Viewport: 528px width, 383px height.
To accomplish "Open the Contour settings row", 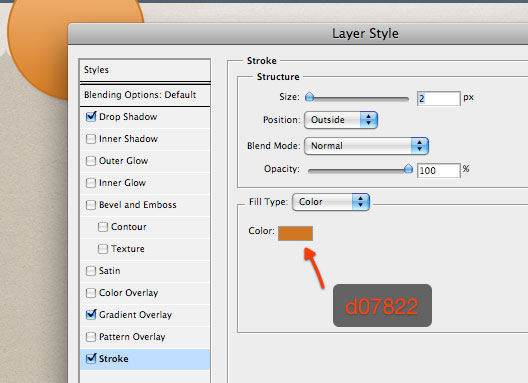I will pyautogui.click(x=145, y=227).
